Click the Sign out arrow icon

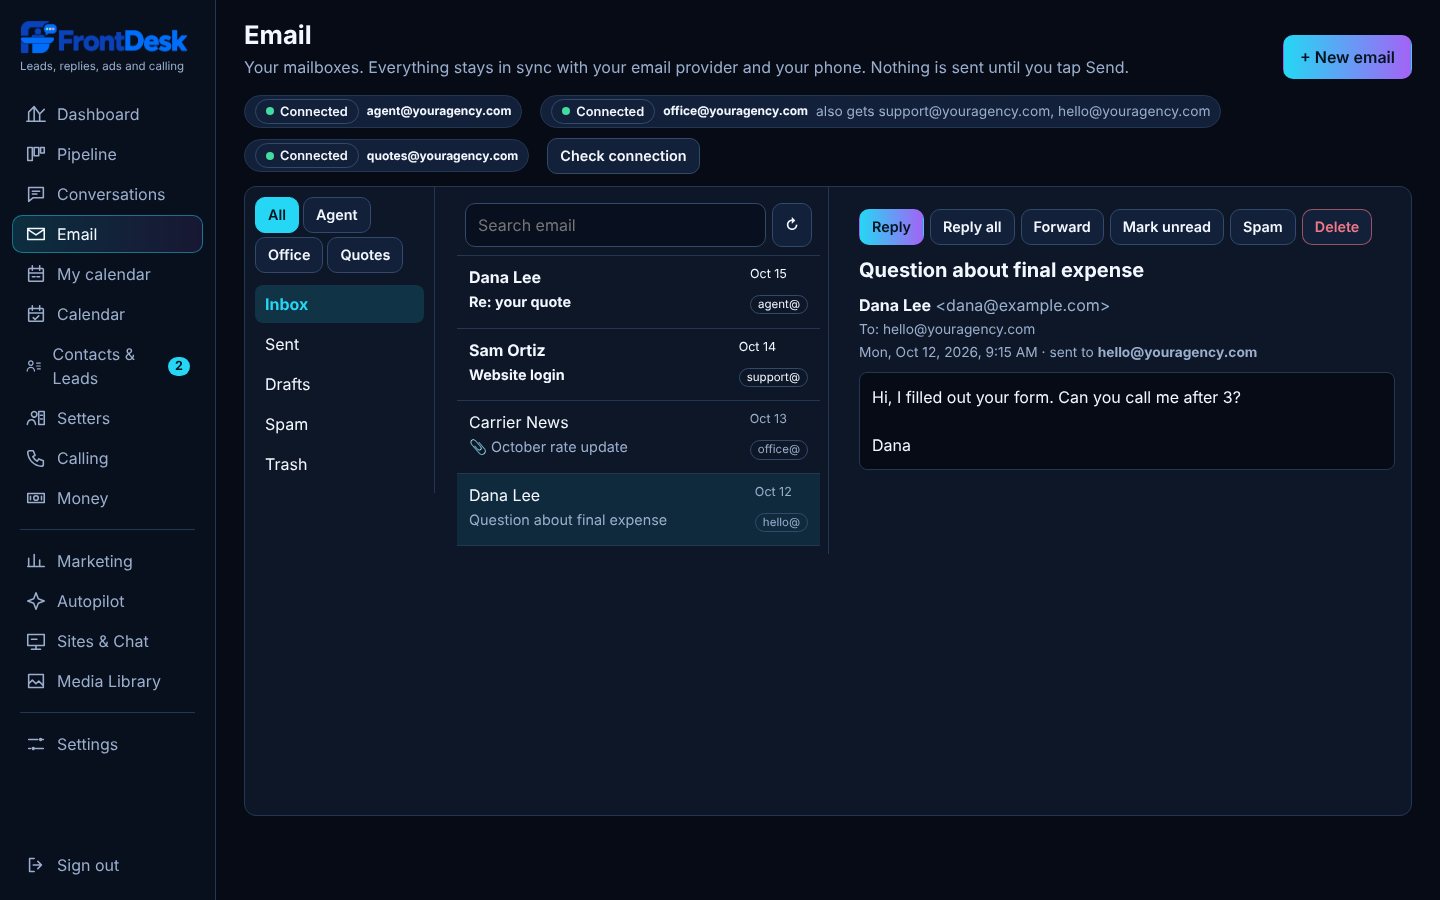tap(36, 865)
